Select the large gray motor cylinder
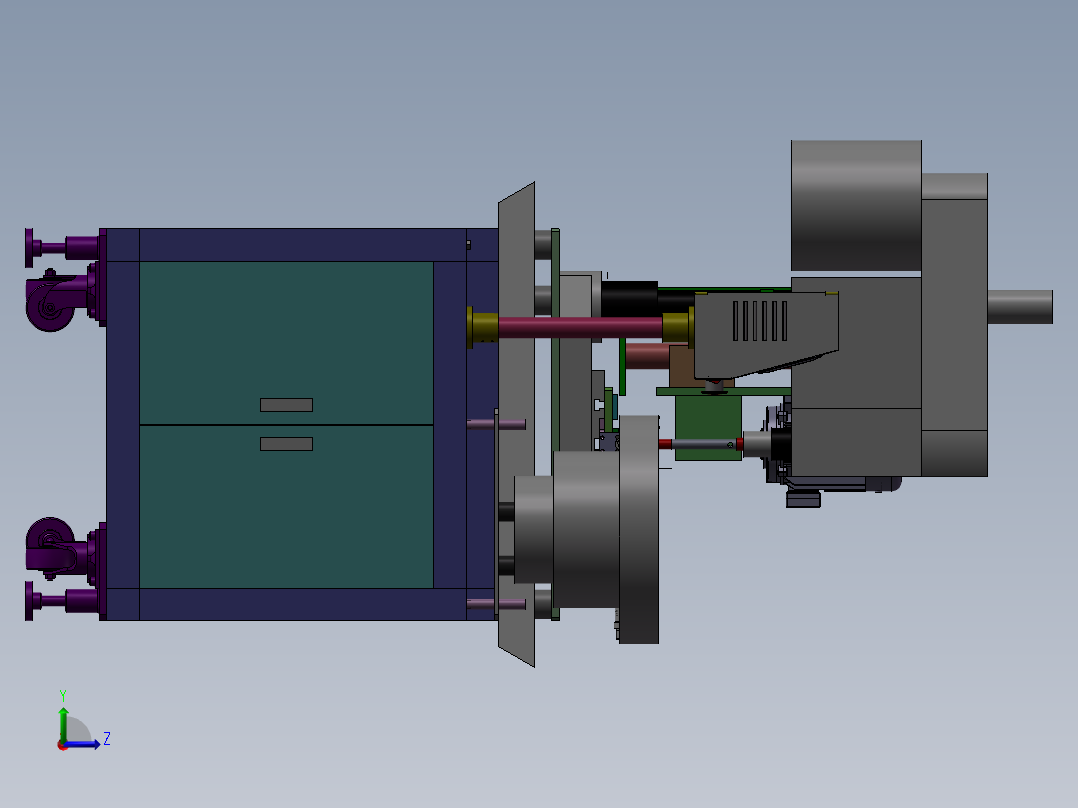Screen dimensions: 1078x808 click(x=856, y=206)
